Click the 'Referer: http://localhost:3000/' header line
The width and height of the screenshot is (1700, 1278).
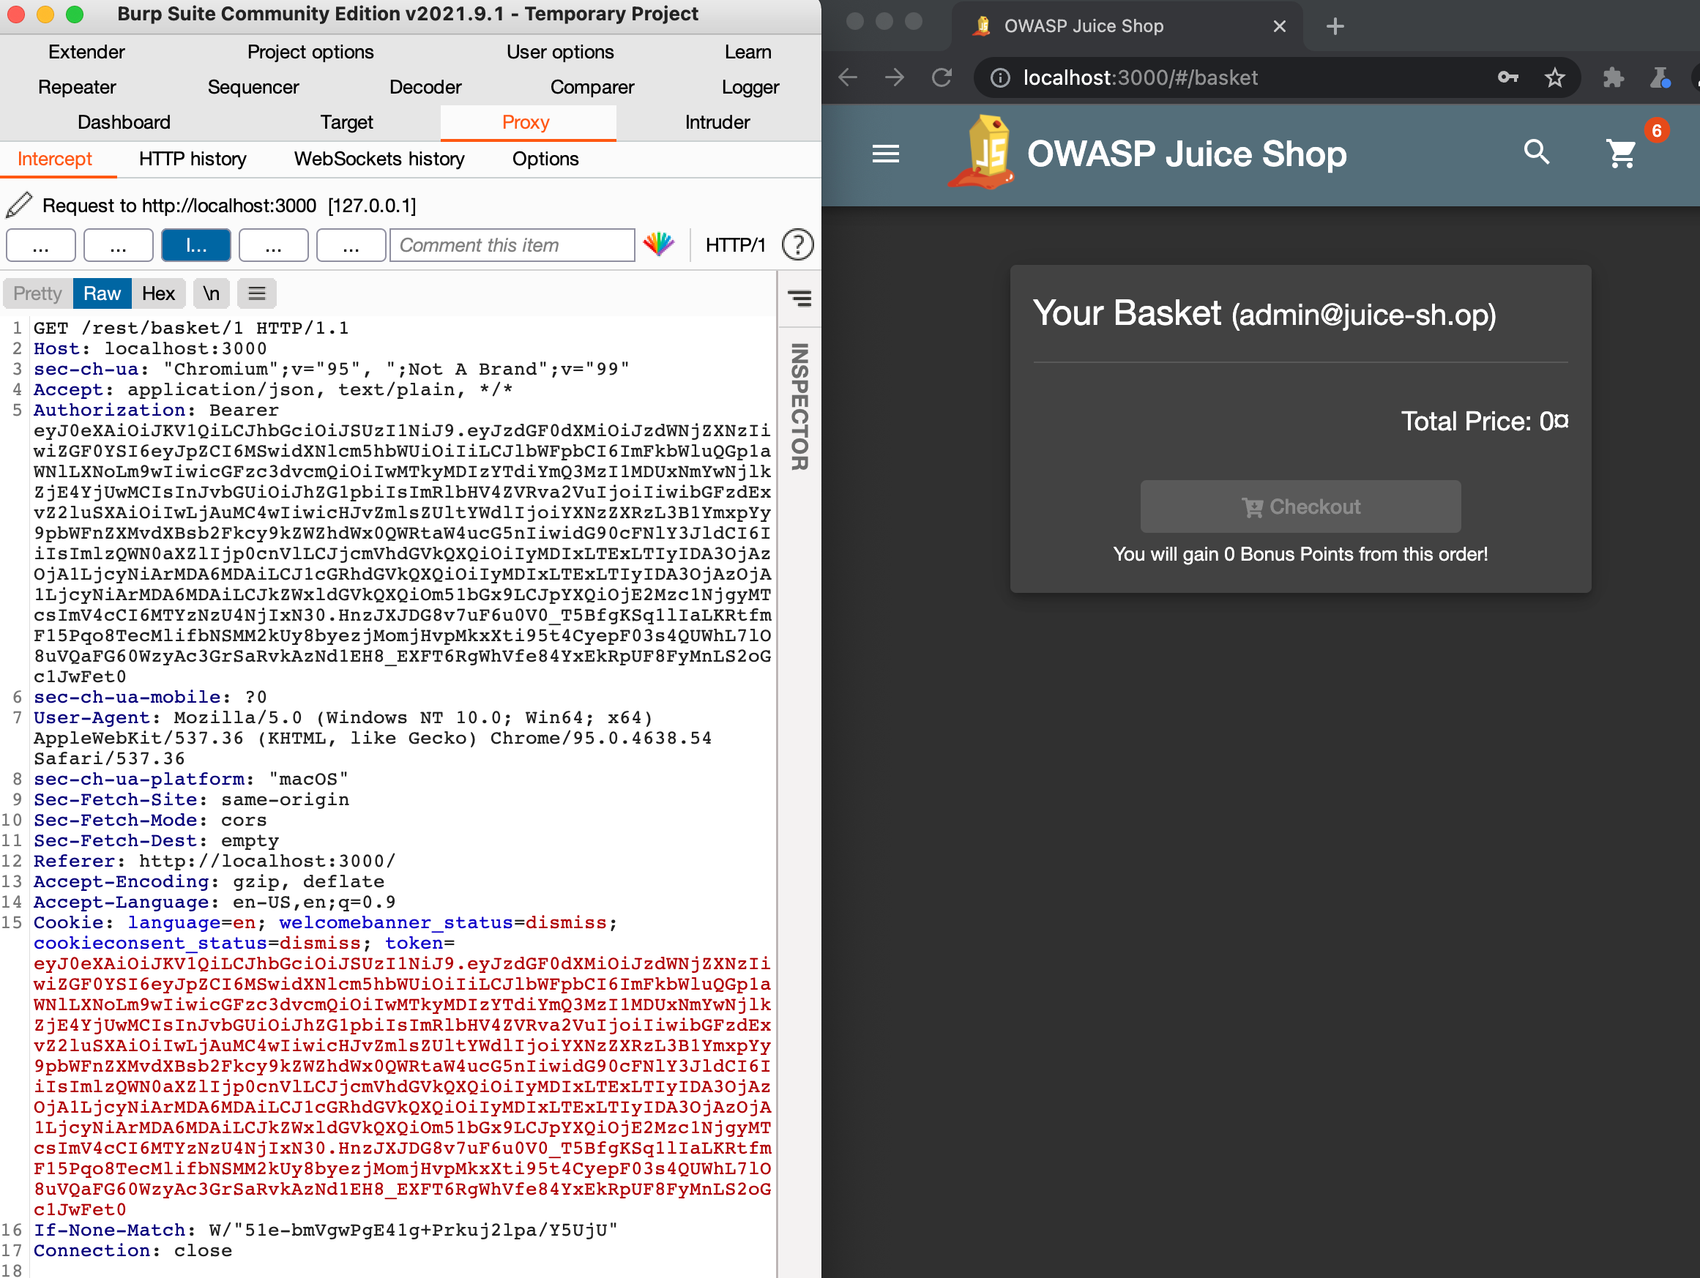pos(214,861)
